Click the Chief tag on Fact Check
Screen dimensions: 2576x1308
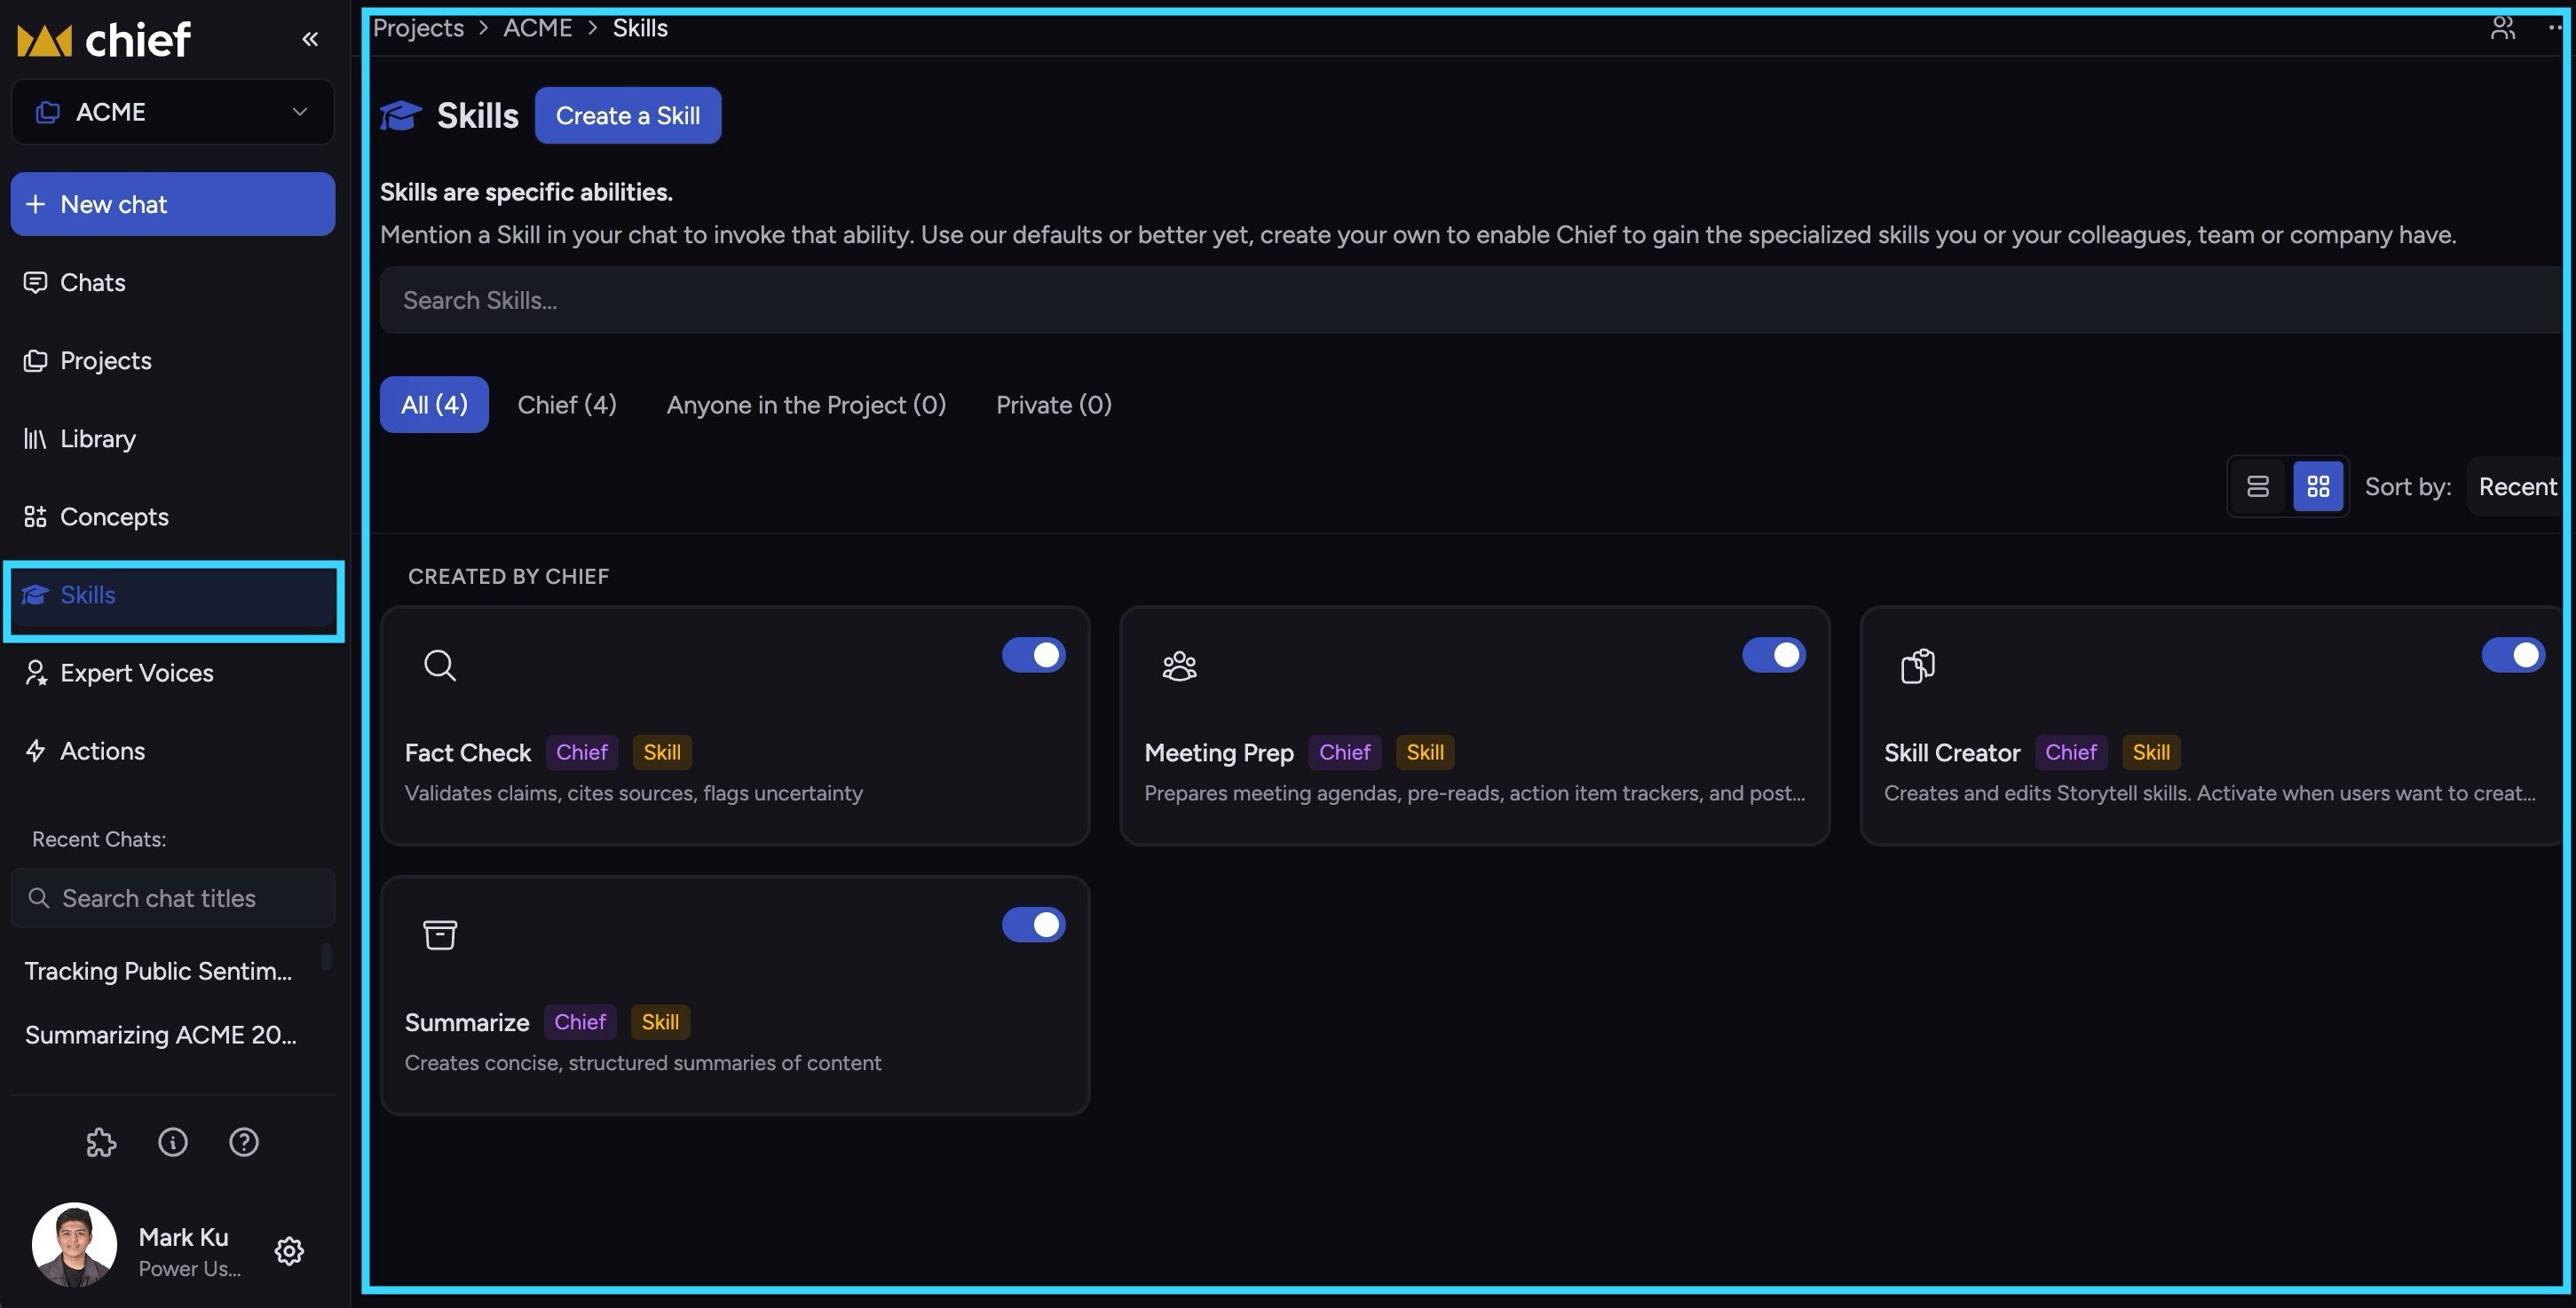click(582, 752)
